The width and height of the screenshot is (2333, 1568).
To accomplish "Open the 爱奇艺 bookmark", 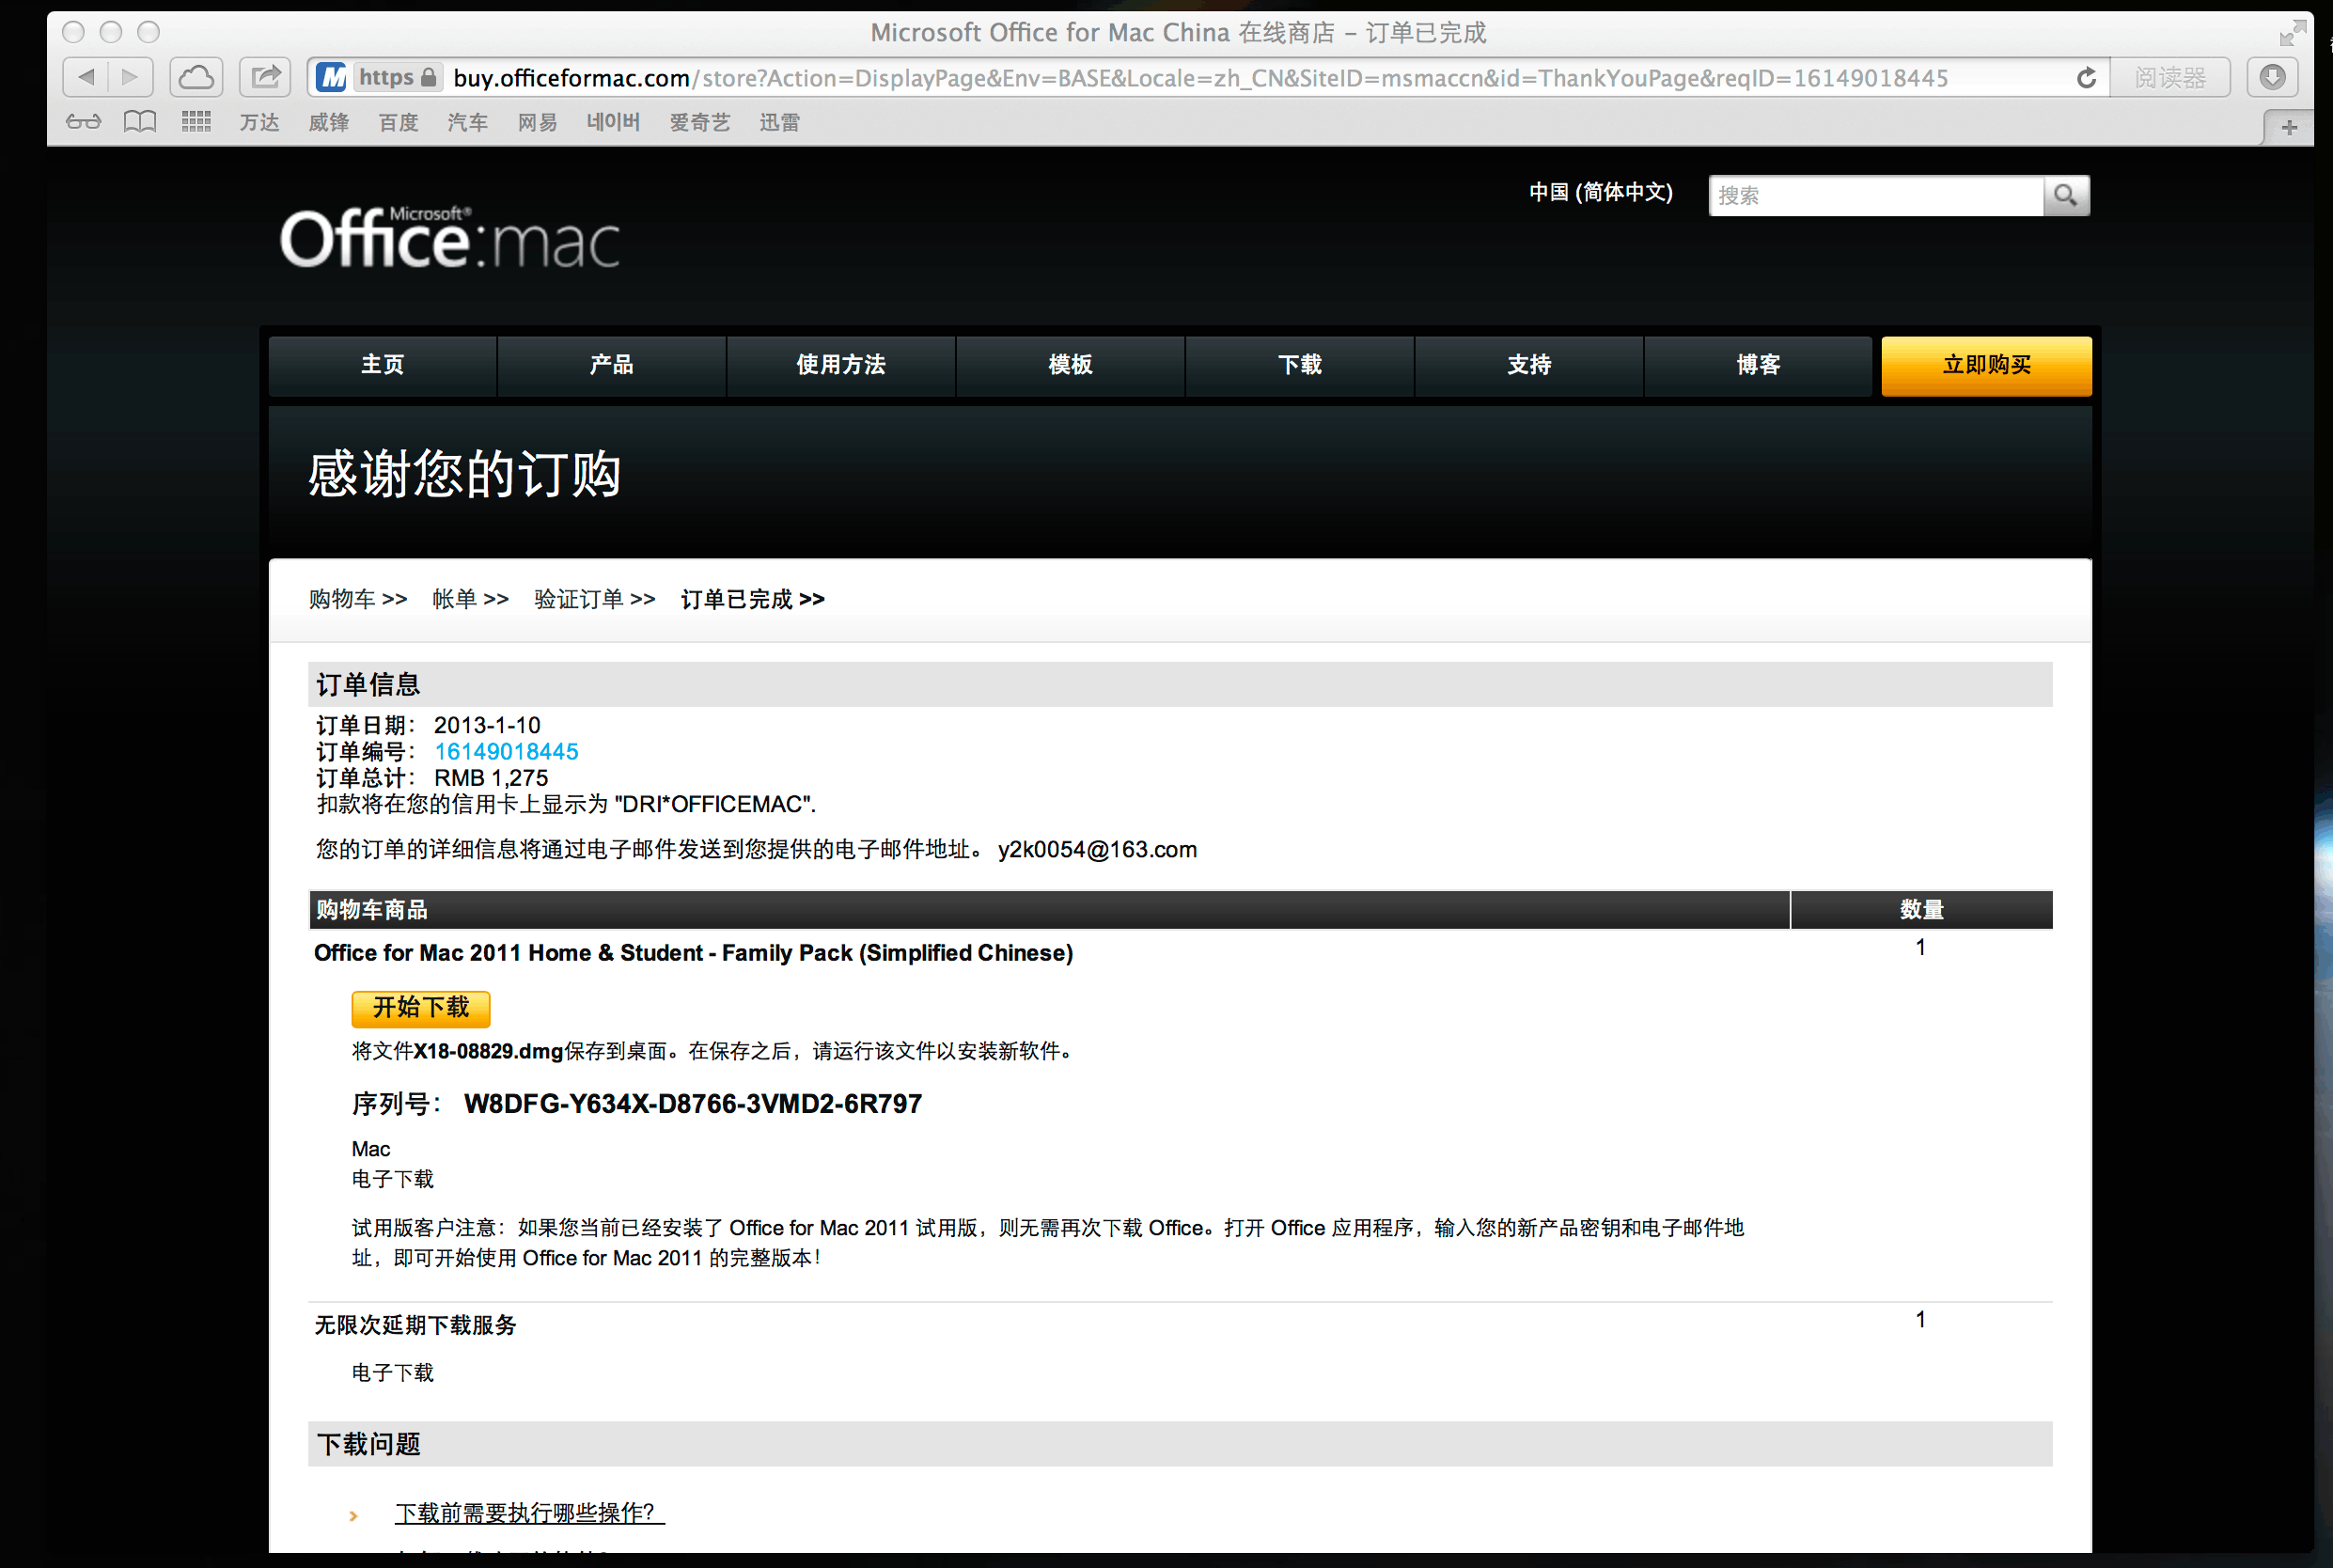I will pyautogui.click(x=700, y=122).
